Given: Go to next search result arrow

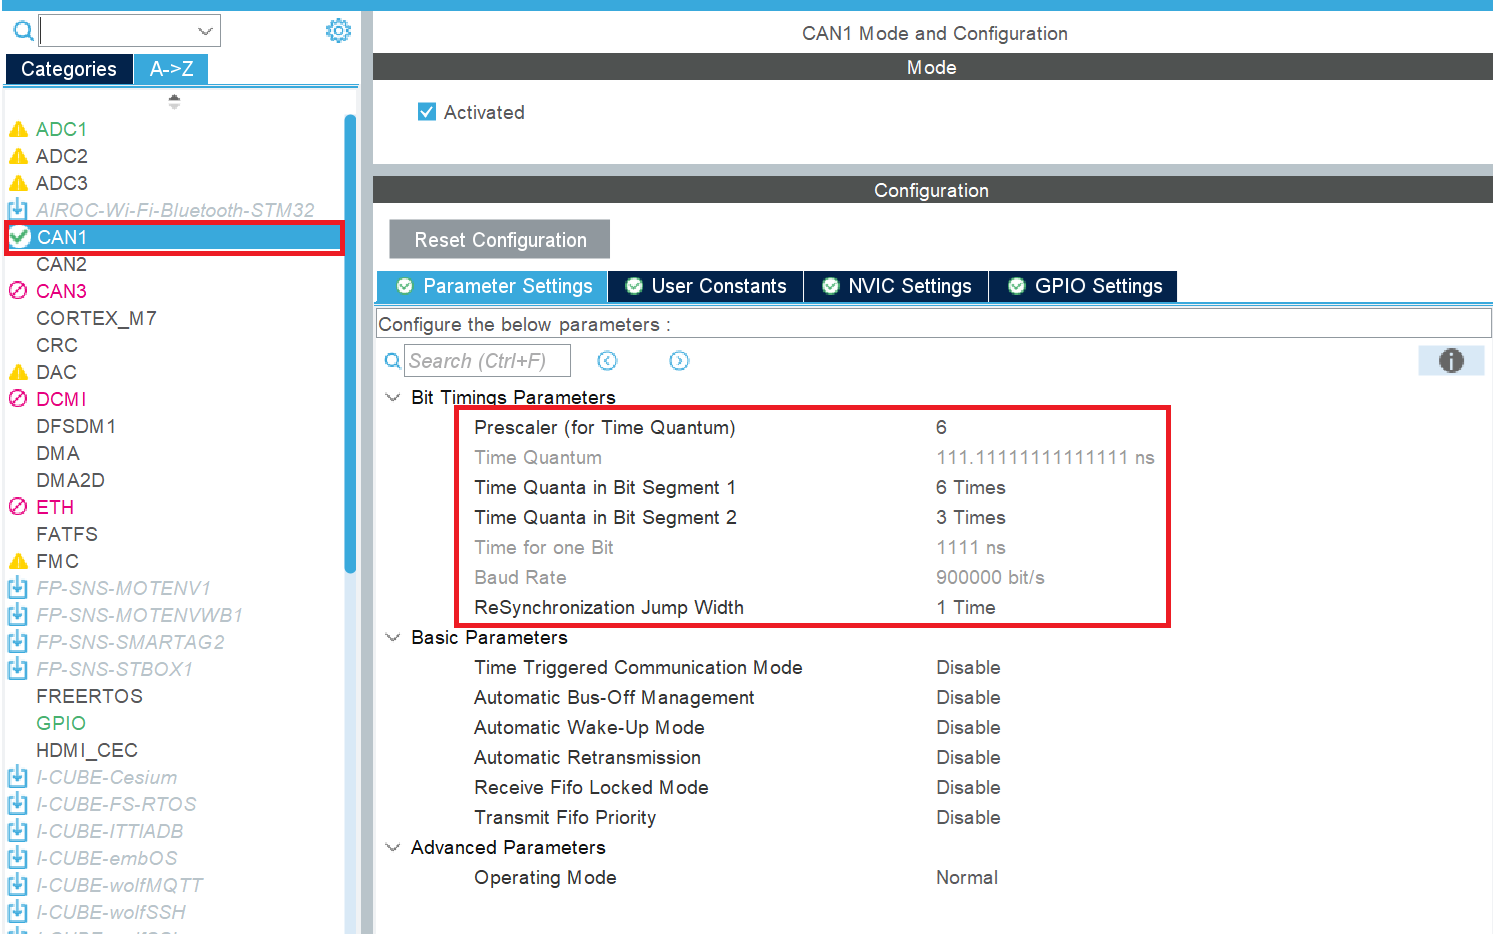Looking at the screenshot, I should click(679, 361).
